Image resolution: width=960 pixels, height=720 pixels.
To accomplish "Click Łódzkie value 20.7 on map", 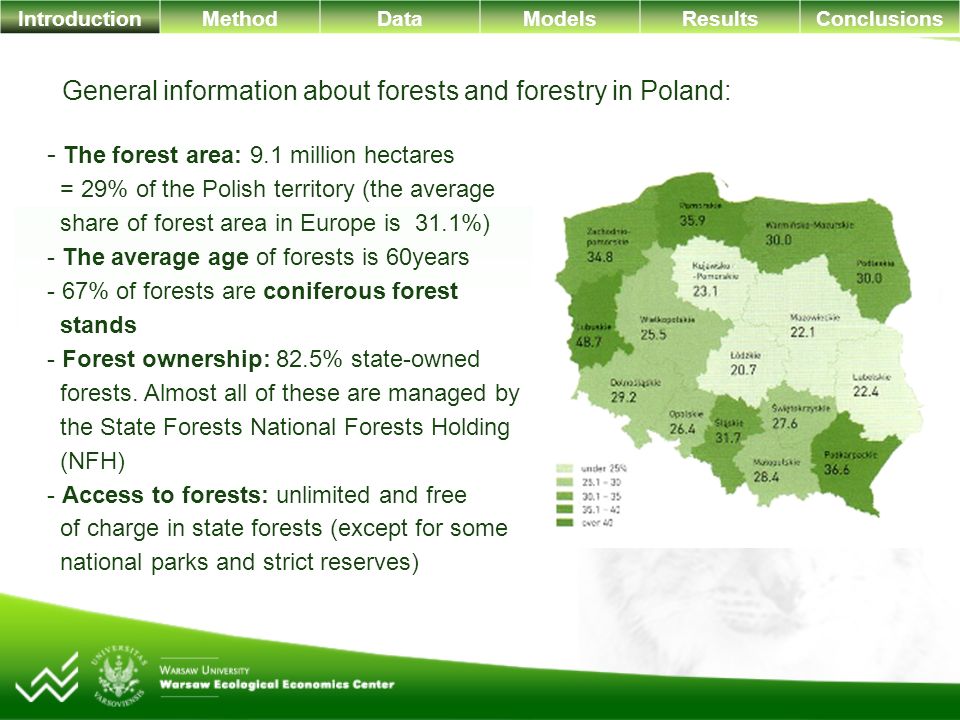I will tap(743, 370).
